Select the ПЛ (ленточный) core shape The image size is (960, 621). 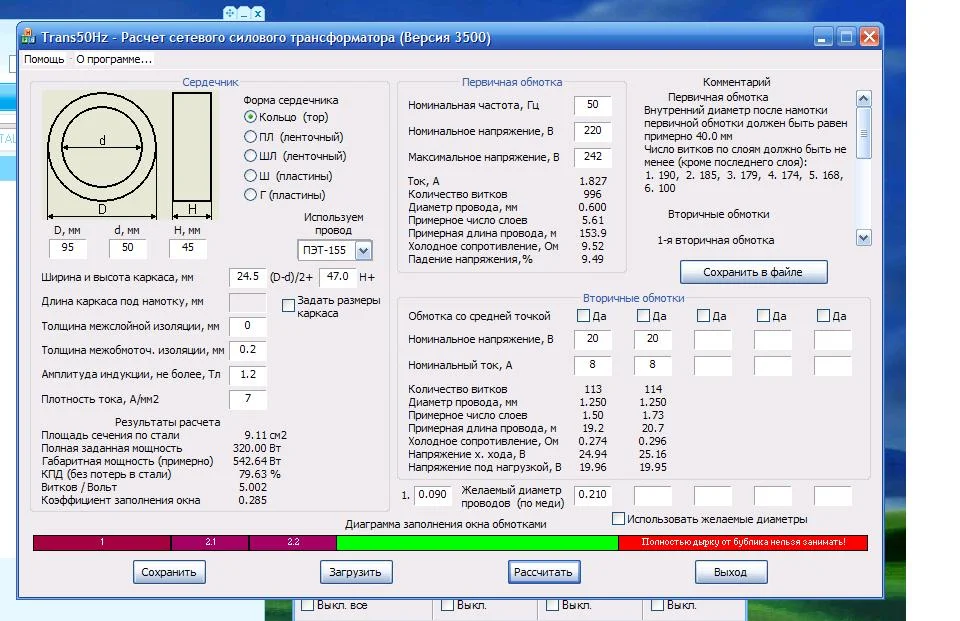tap(252, 137)
